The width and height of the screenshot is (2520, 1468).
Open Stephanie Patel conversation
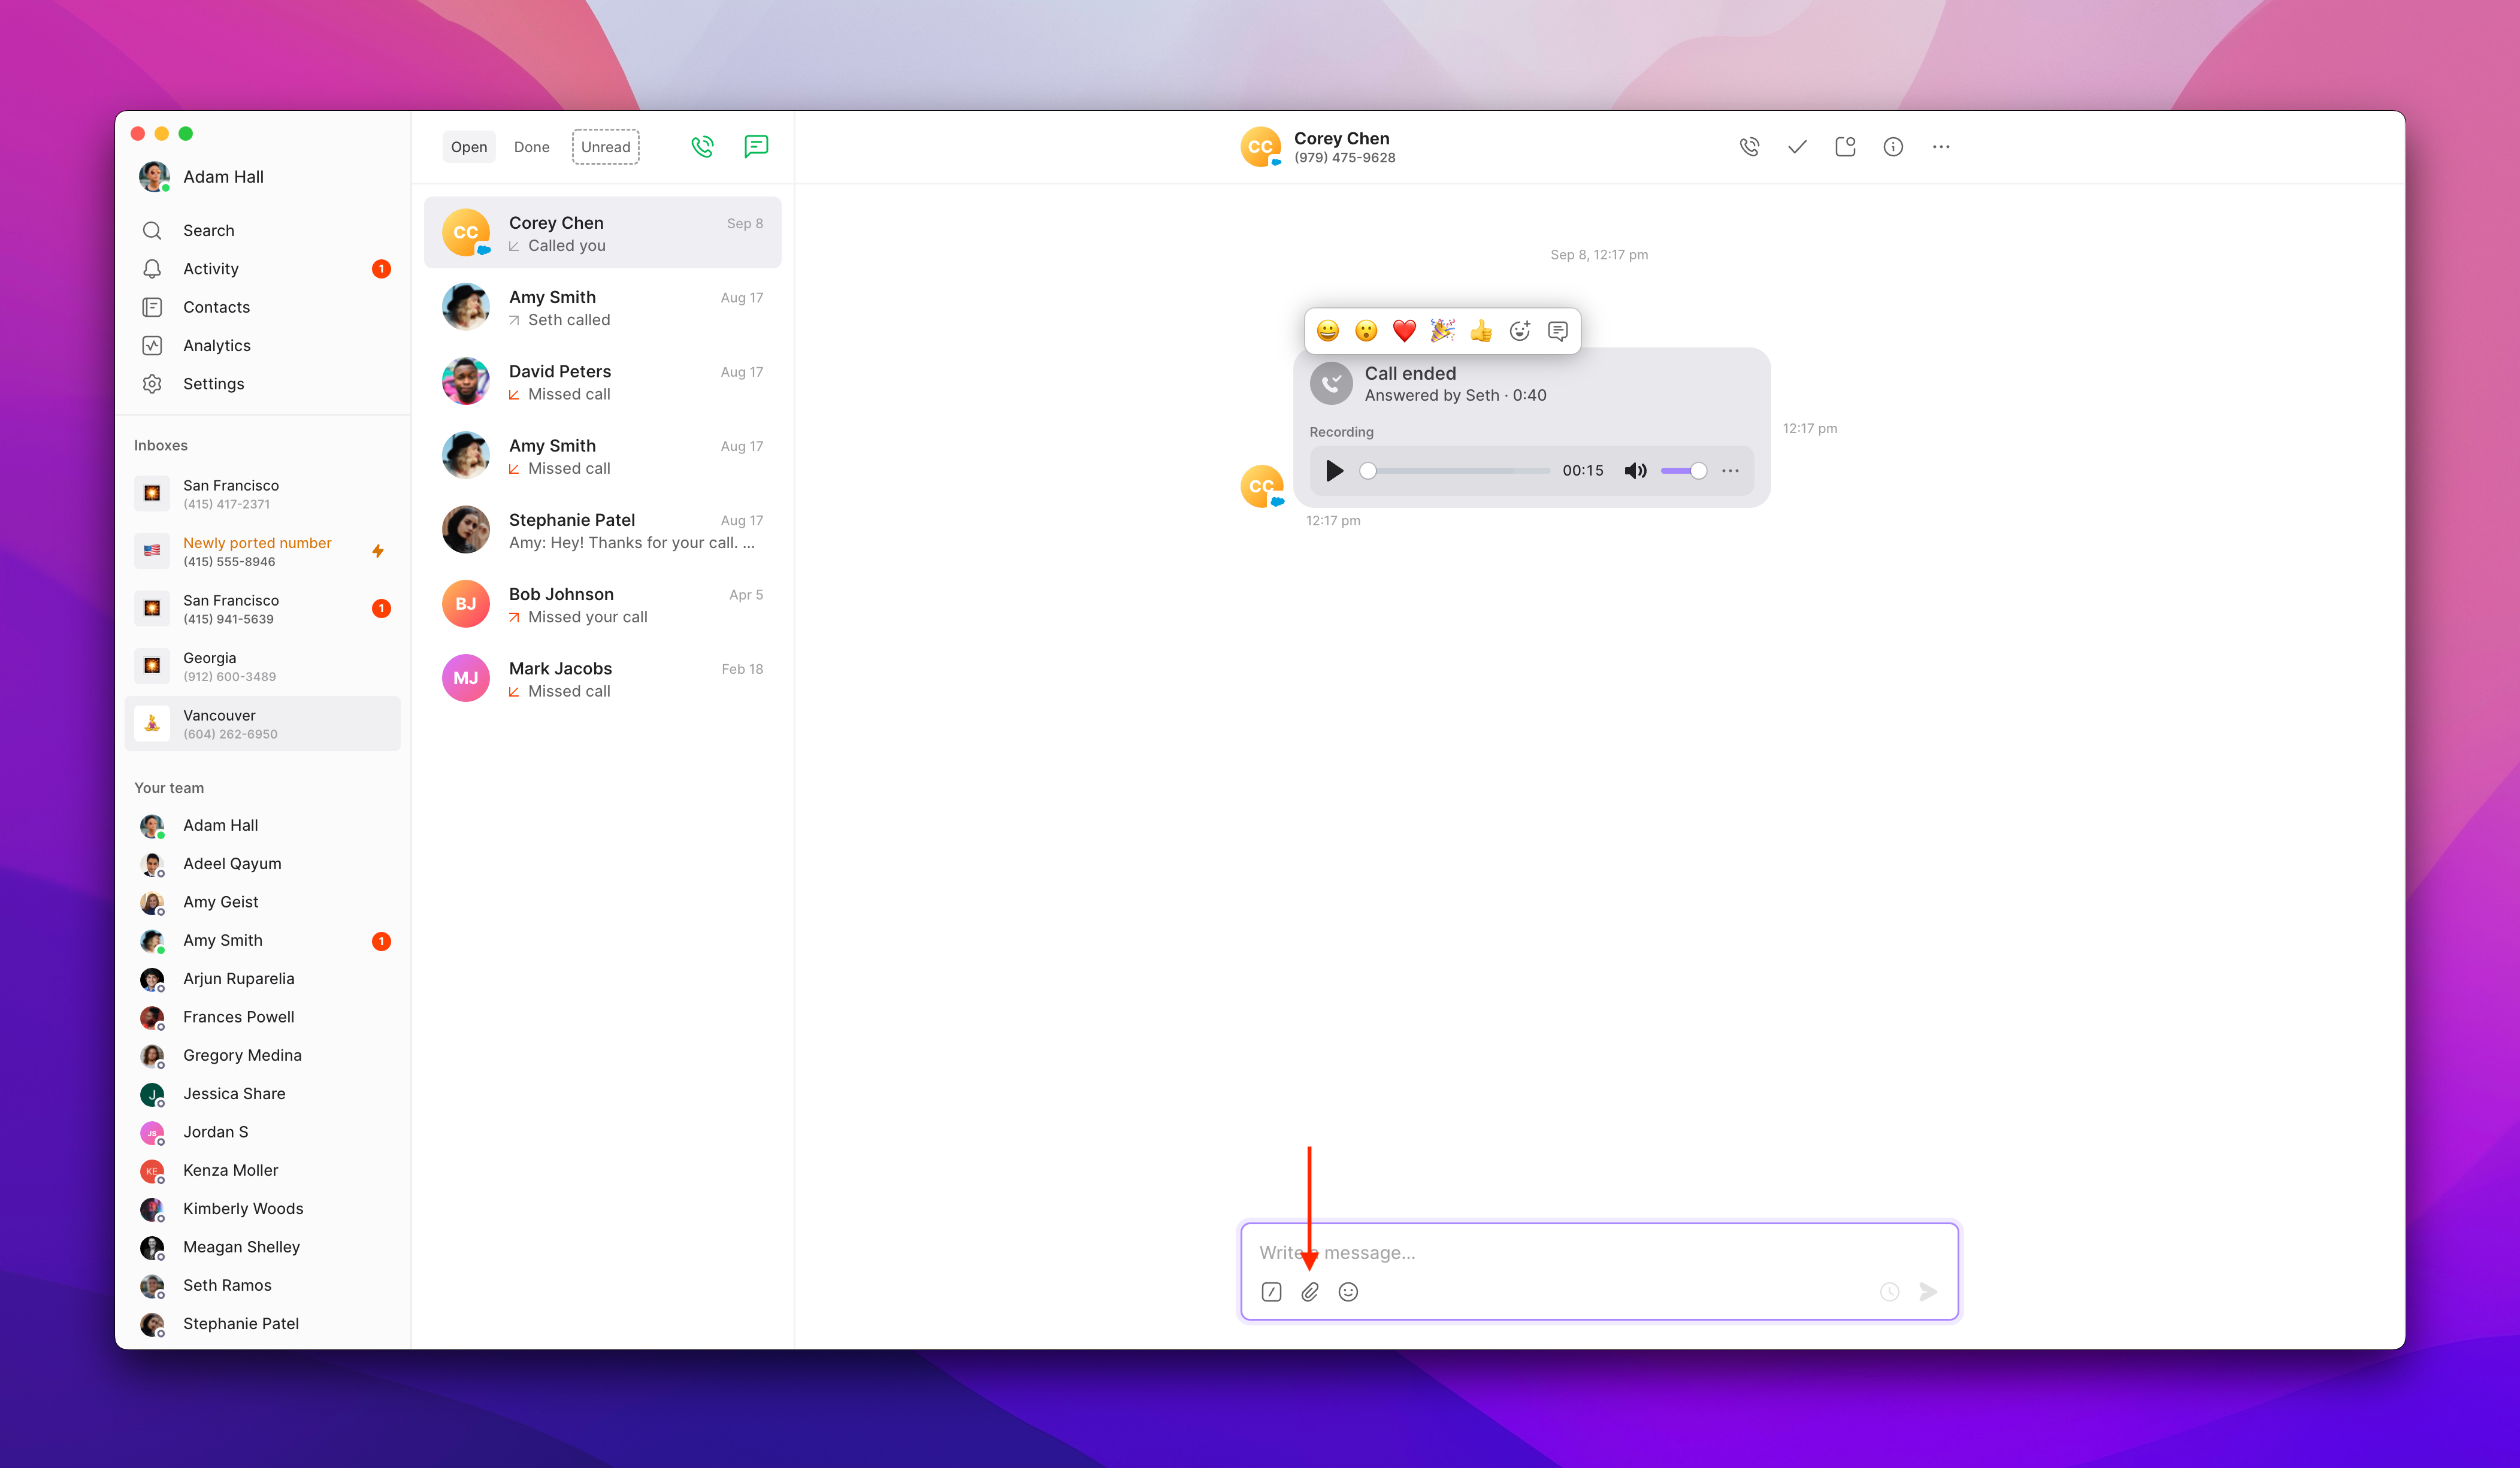(602, 530)
